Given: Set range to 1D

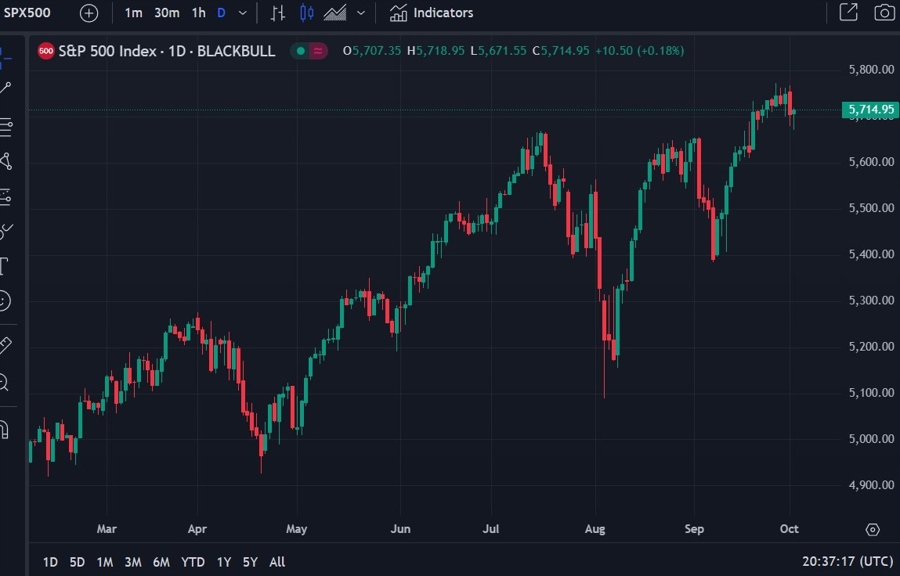Looking at the screenshot, I should click(51, 562).
